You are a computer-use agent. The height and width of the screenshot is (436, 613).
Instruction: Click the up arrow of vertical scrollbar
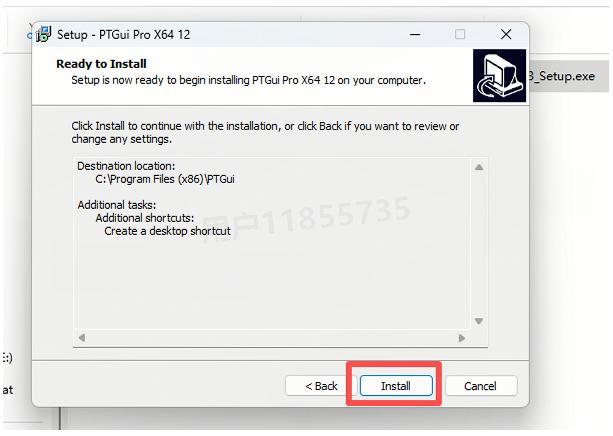point(479,167)
